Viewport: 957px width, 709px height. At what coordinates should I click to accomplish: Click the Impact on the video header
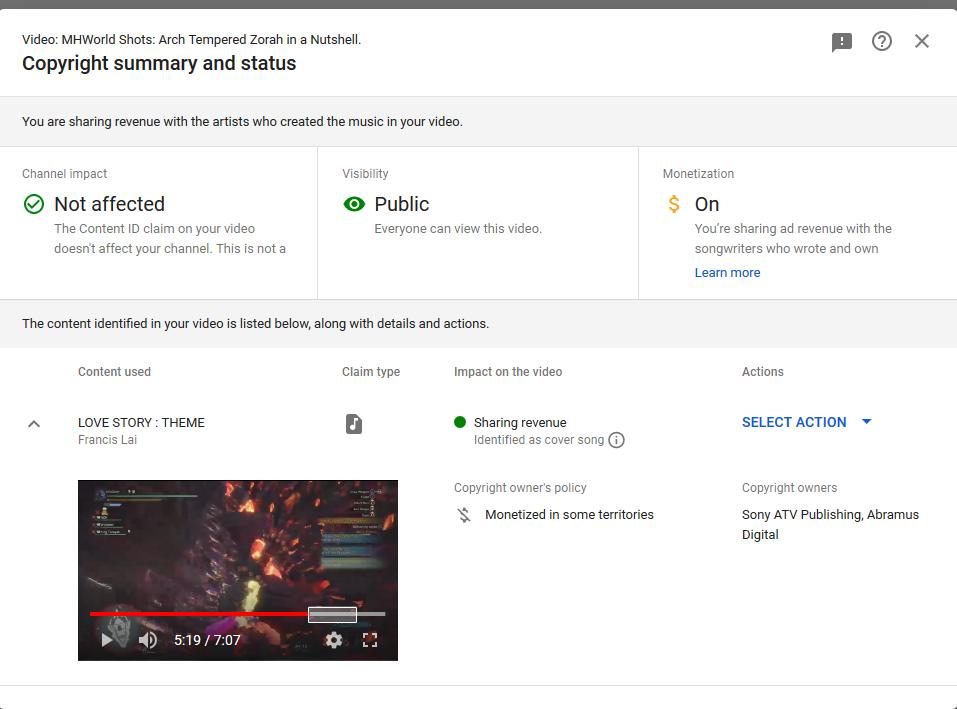point(508,372)
